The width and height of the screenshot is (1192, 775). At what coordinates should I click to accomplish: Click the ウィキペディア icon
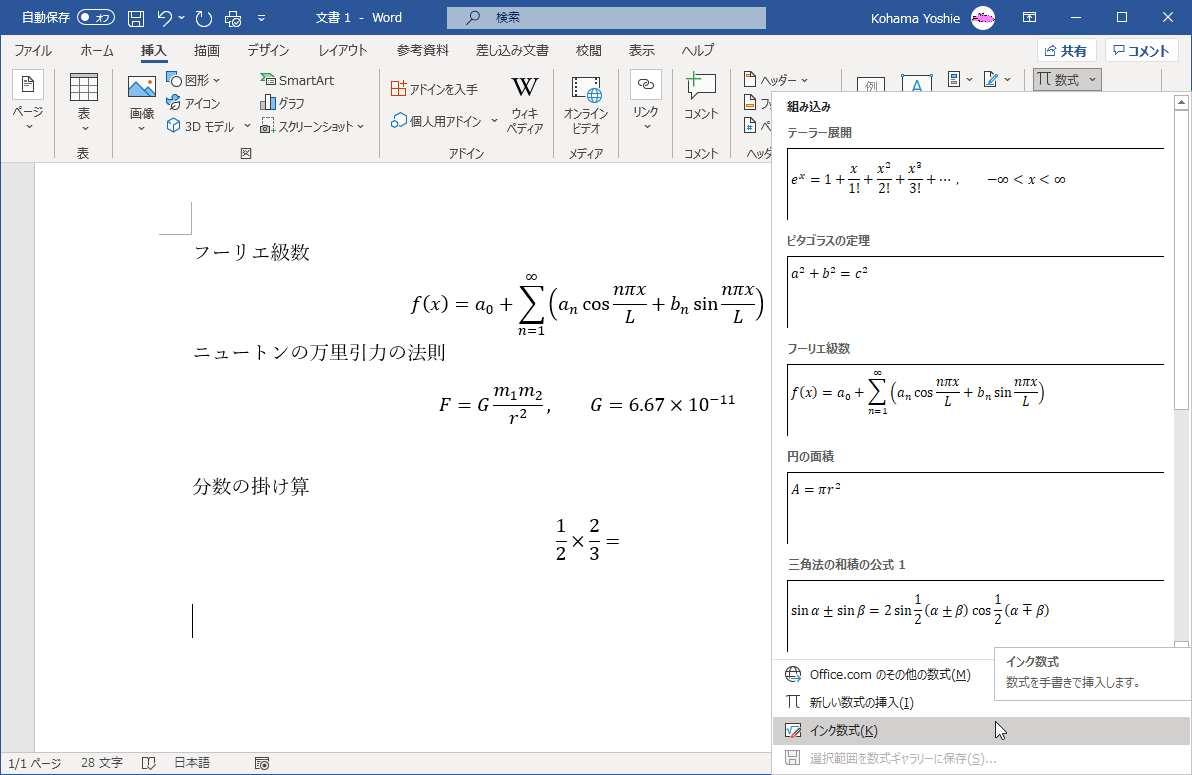(525, 88)
